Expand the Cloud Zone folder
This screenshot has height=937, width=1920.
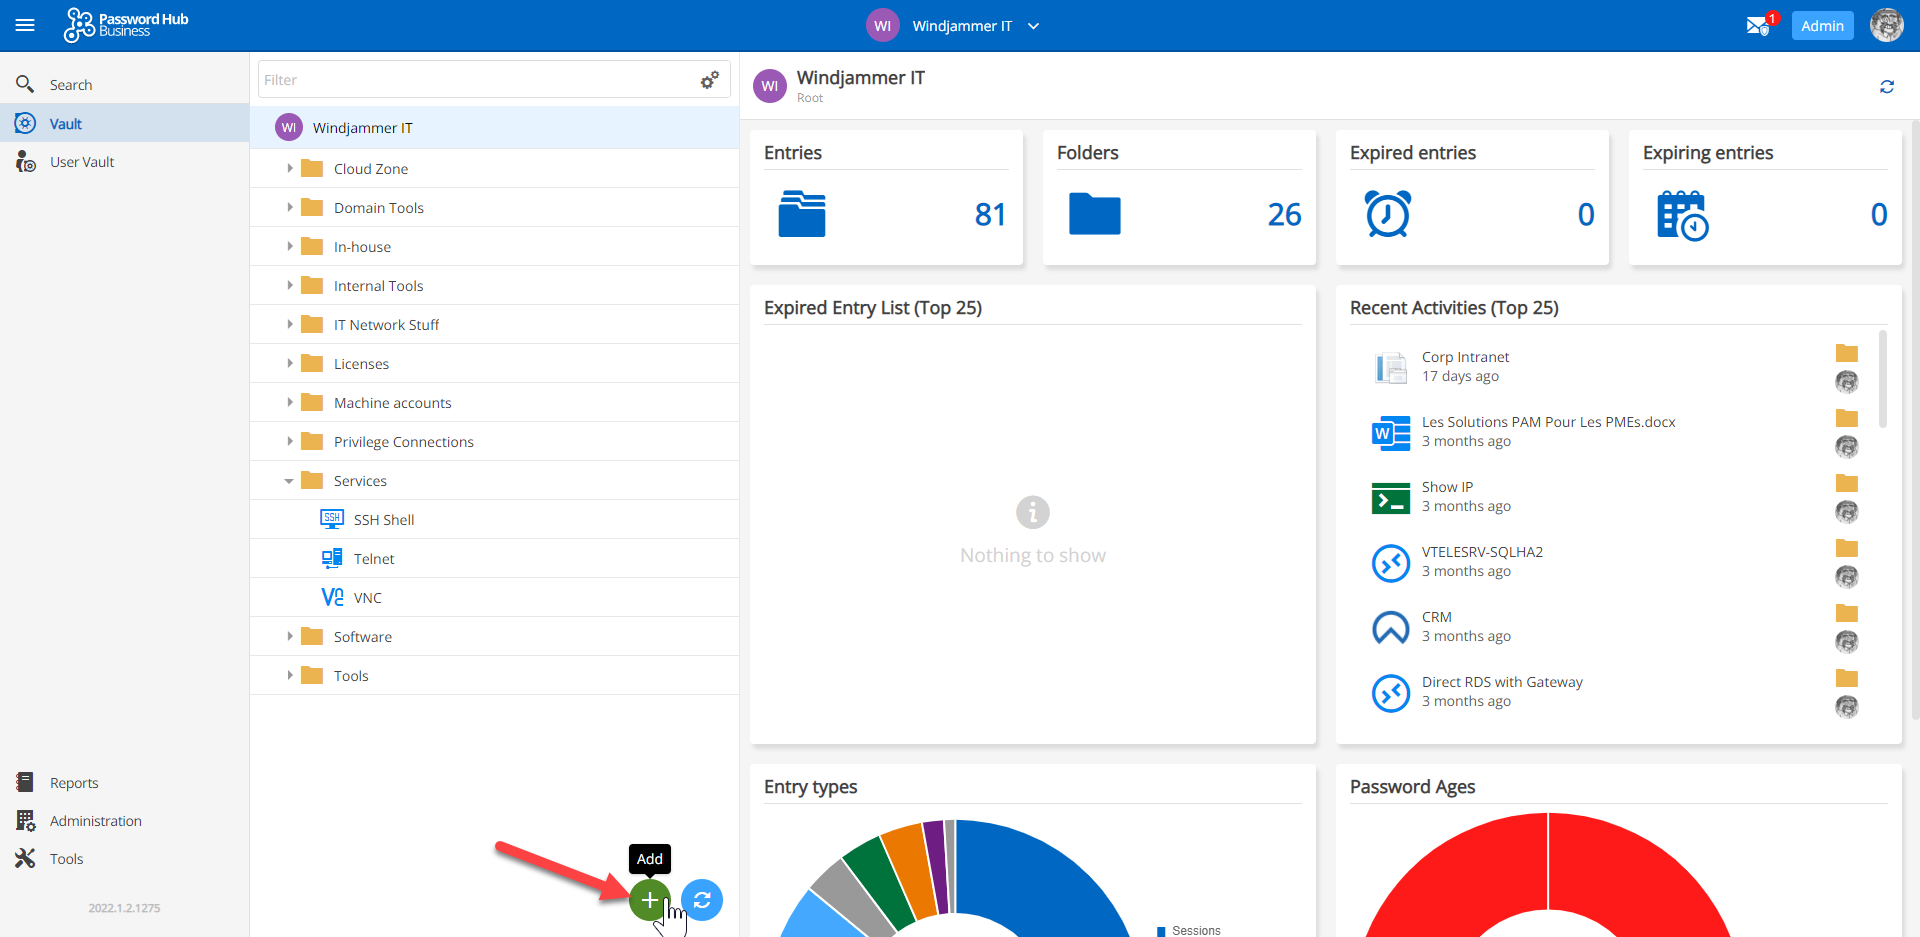point(290,169)
